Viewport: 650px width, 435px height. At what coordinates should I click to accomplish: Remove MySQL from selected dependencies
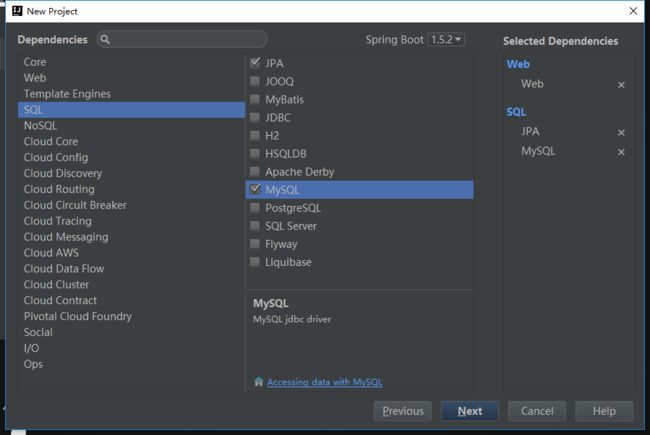[x=621, y=152]
